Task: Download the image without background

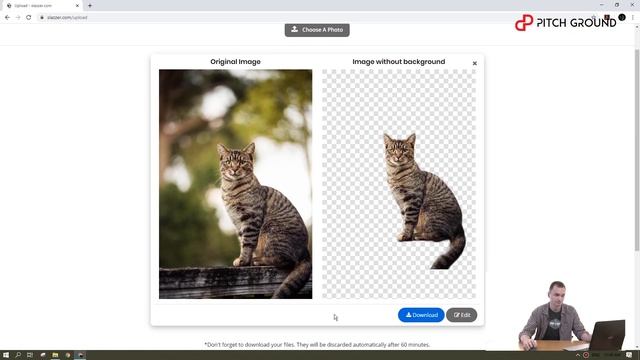Action: 421,315
